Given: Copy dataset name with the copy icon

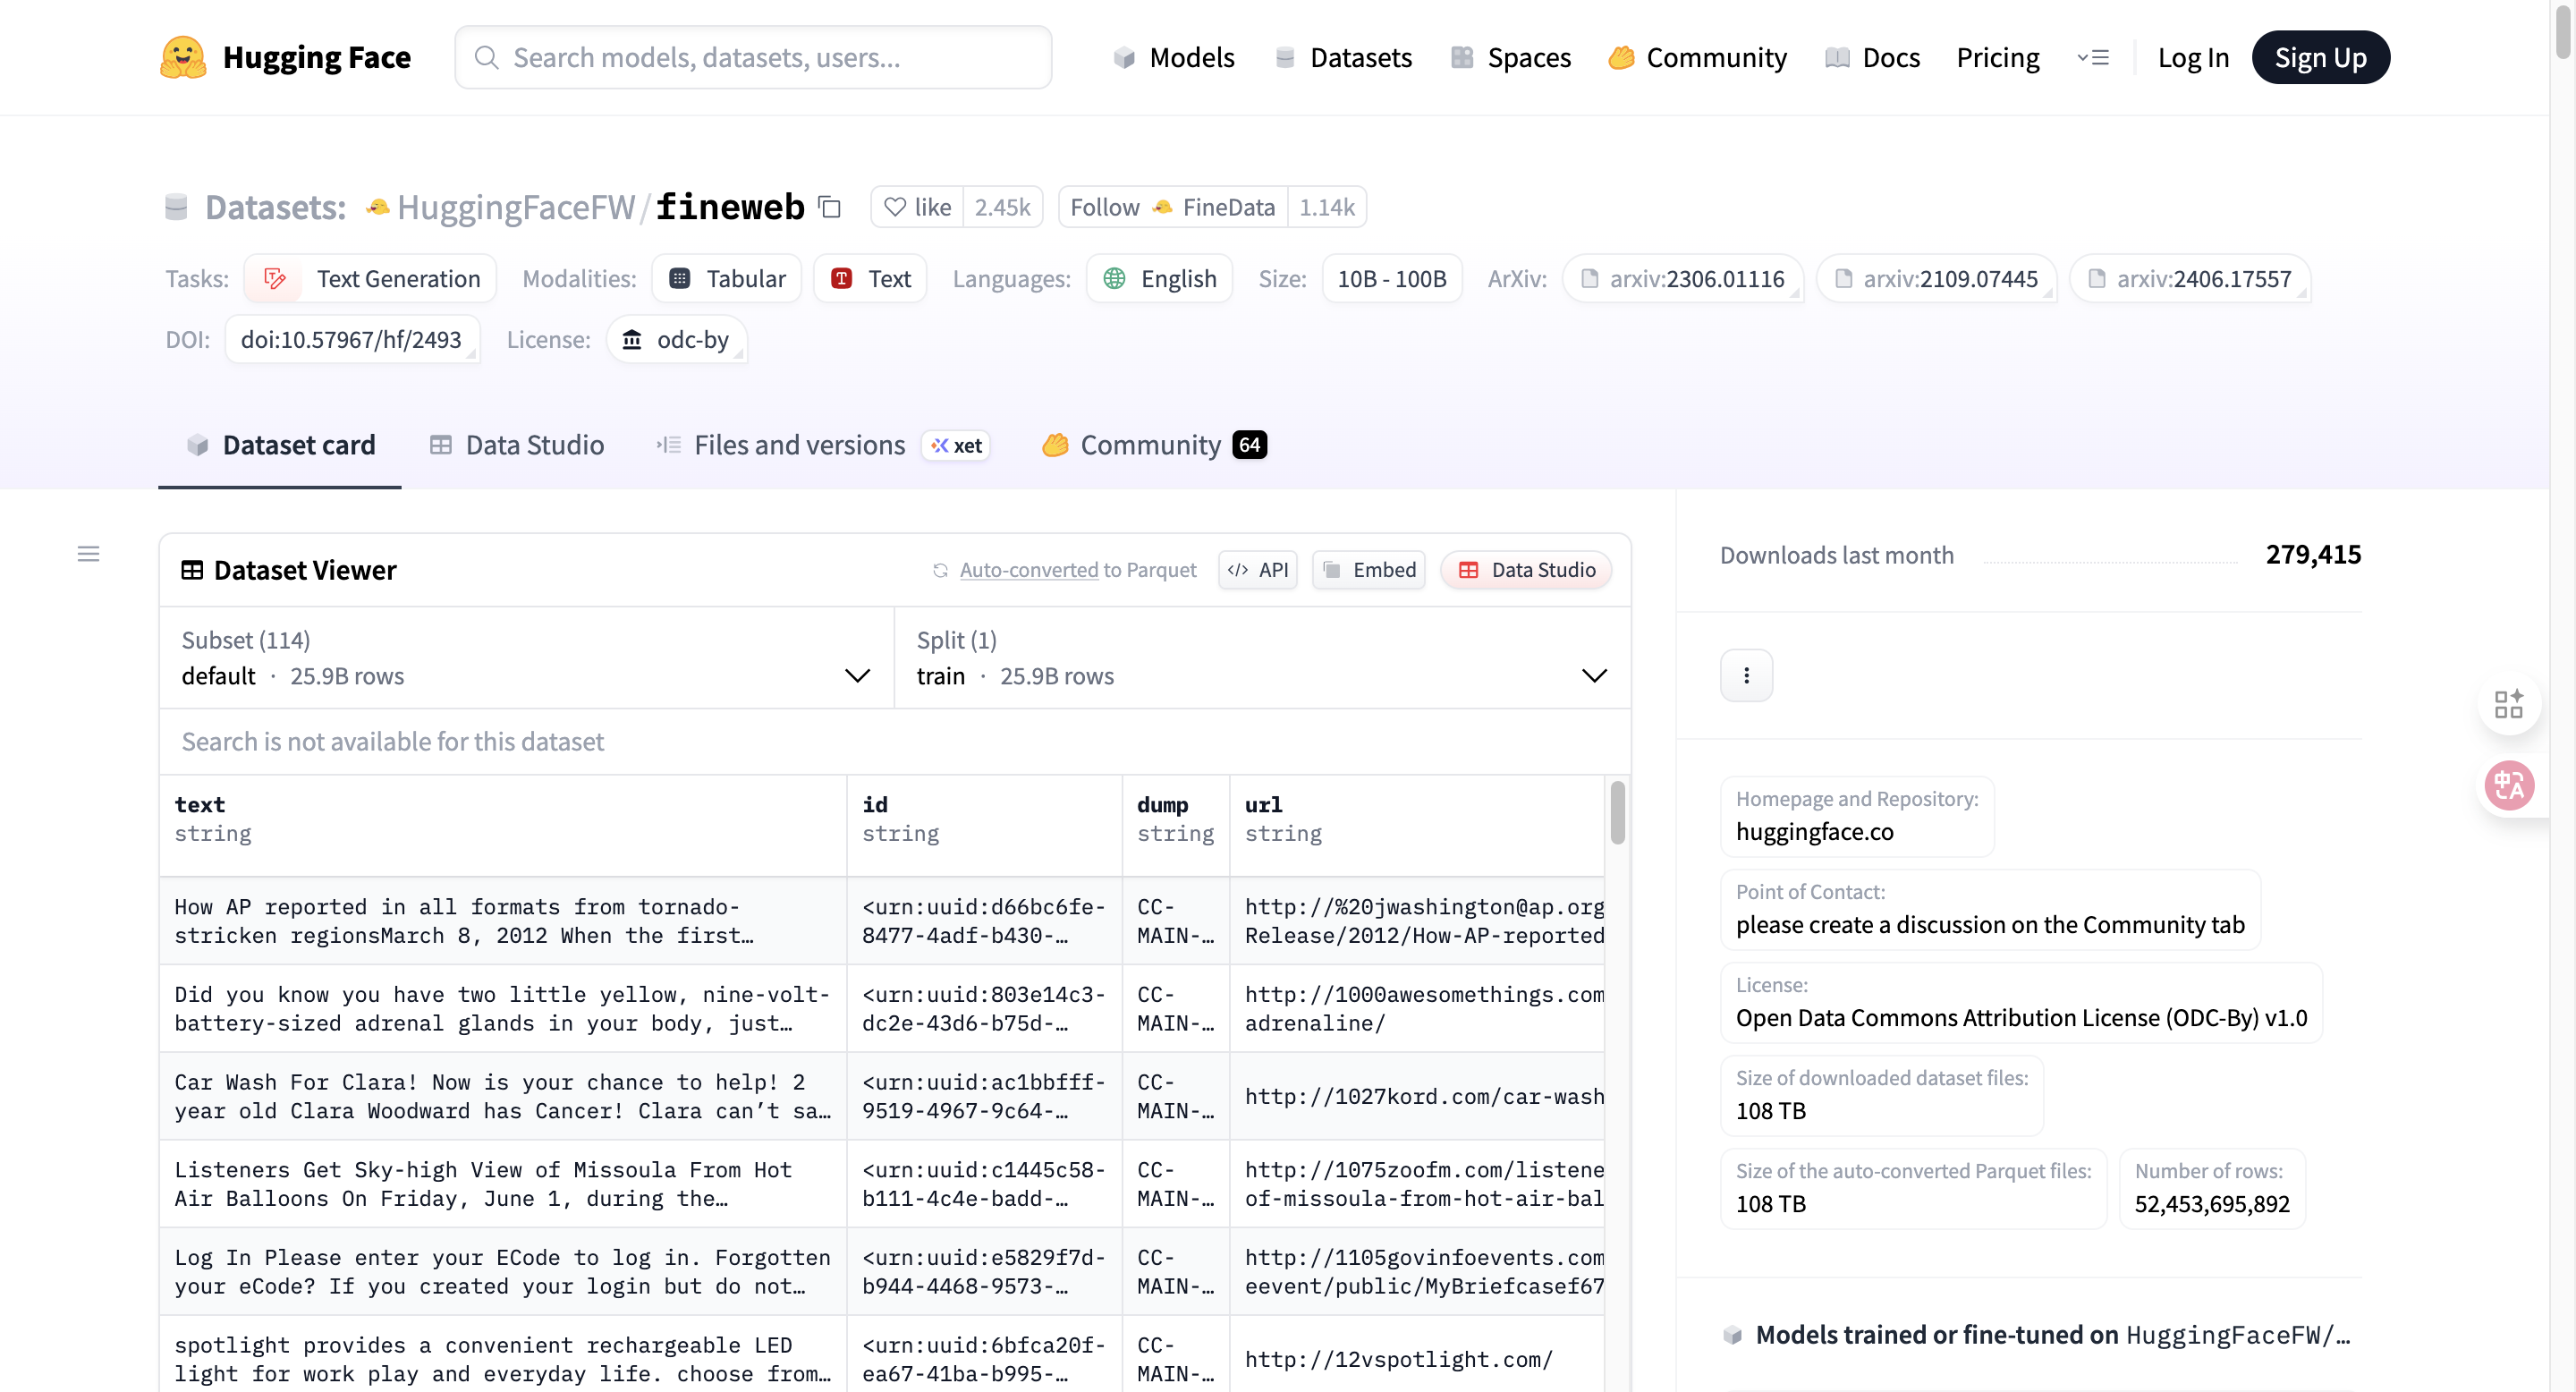Looking at the screenshot, I should point(829,206).
